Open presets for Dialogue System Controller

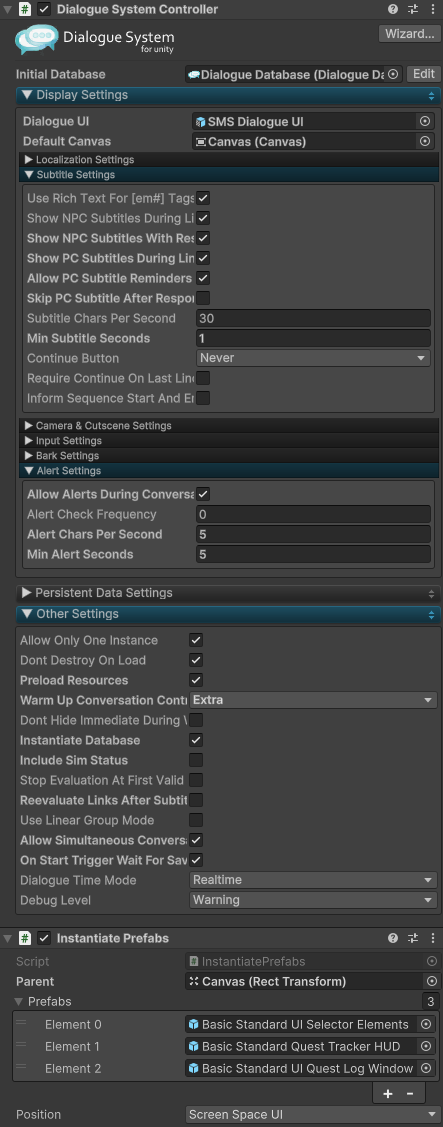pyautogui.click(x=413, y=9)
